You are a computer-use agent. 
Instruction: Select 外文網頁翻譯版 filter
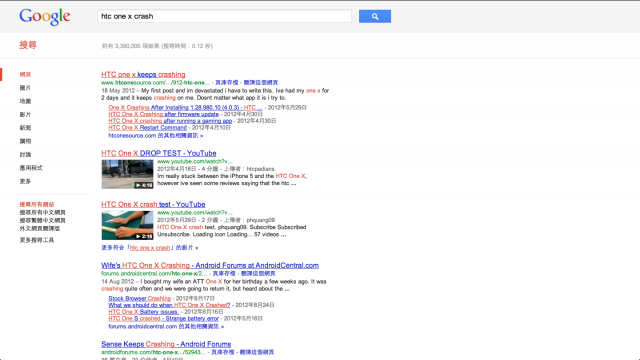[x=40, y=228]
